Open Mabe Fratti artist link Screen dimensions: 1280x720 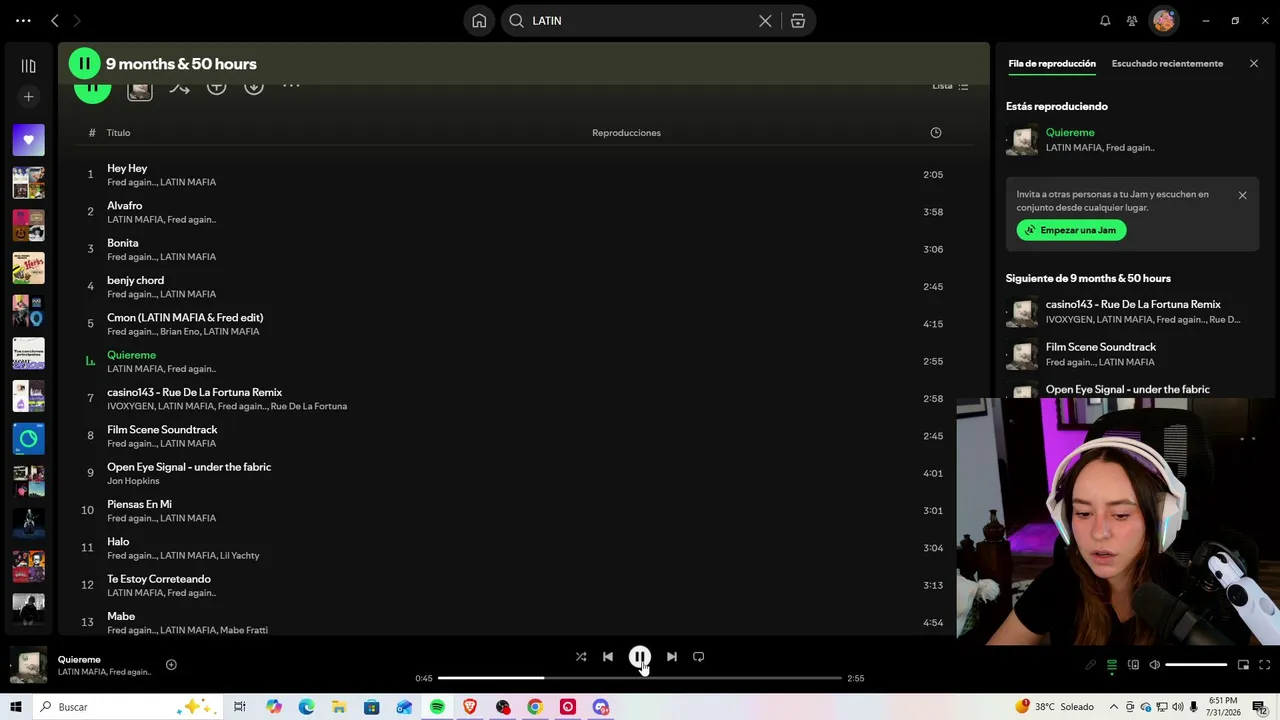[244, 630]
